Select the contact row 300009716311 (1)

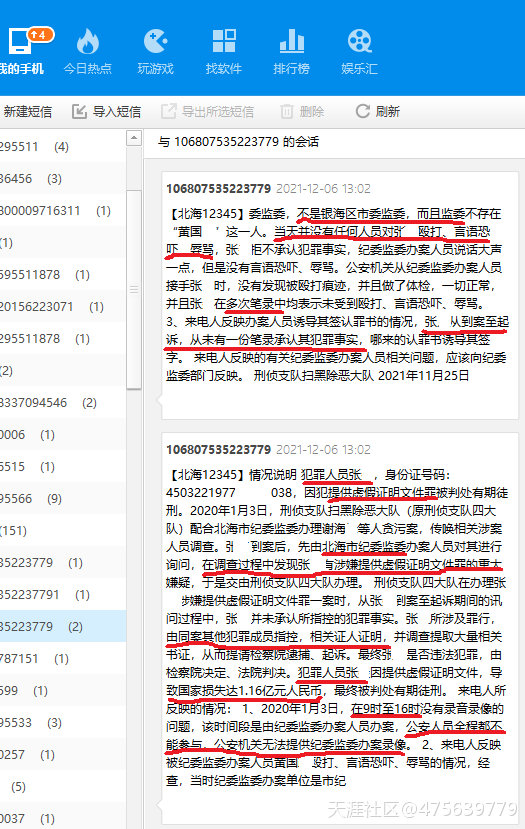tap(63, 210)
